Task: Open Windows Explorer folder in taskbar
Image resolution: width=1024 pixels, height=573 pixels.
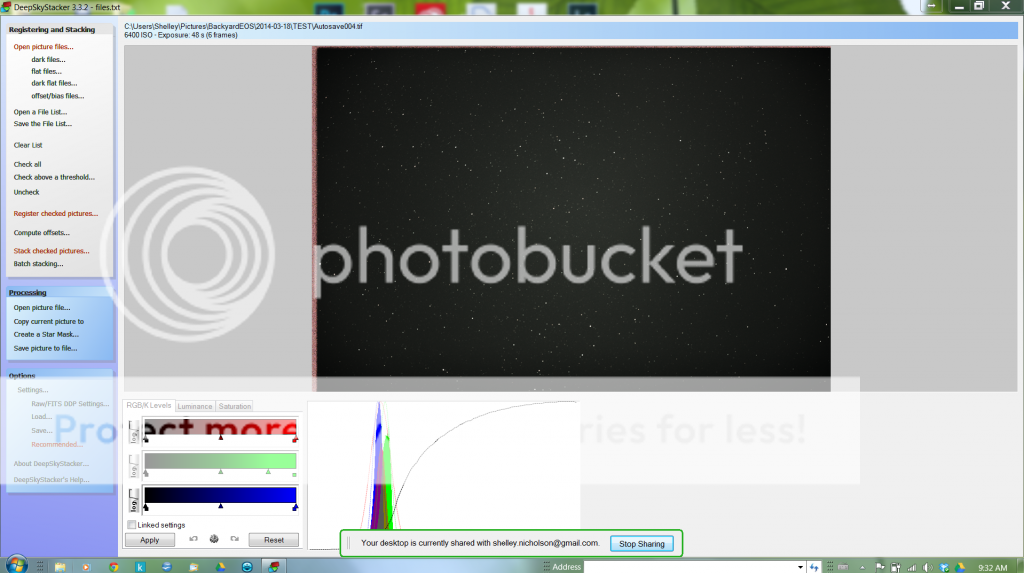Action: (59, 567)
